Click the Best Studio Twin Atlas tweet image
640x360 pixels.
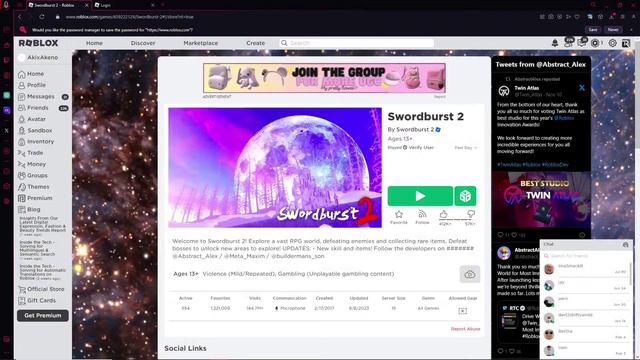[541, 200]
